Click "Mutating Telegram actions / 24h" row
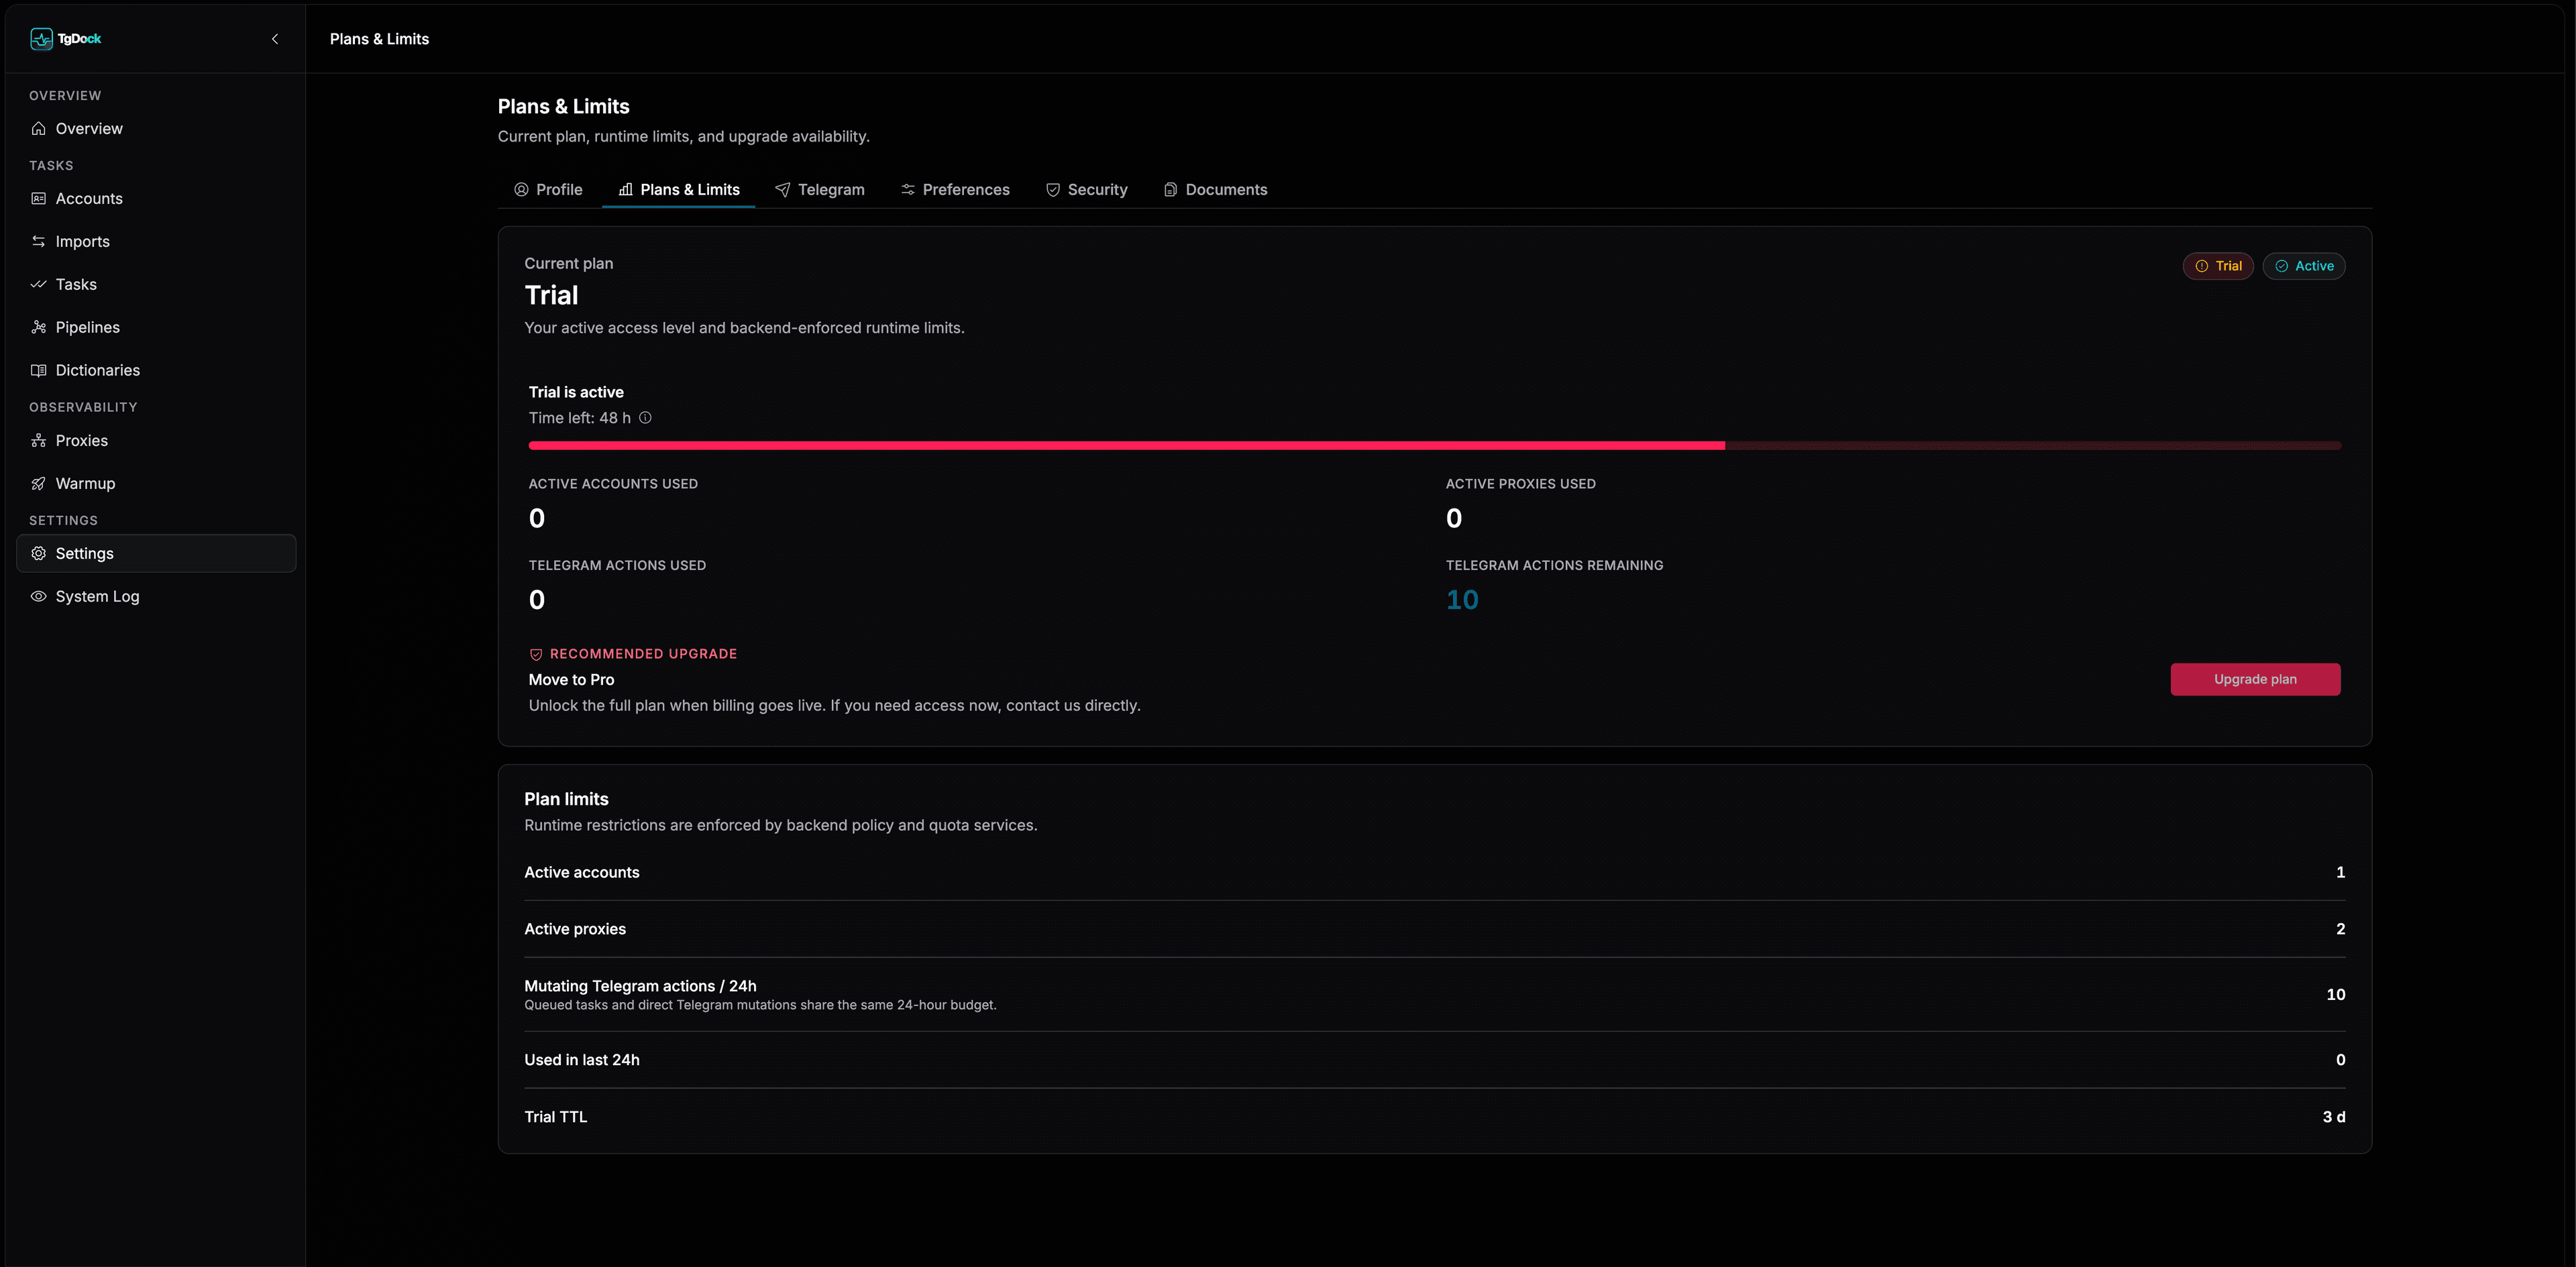The height and width of the screenshot is (1267, 2576). (x=1434, y=994)
